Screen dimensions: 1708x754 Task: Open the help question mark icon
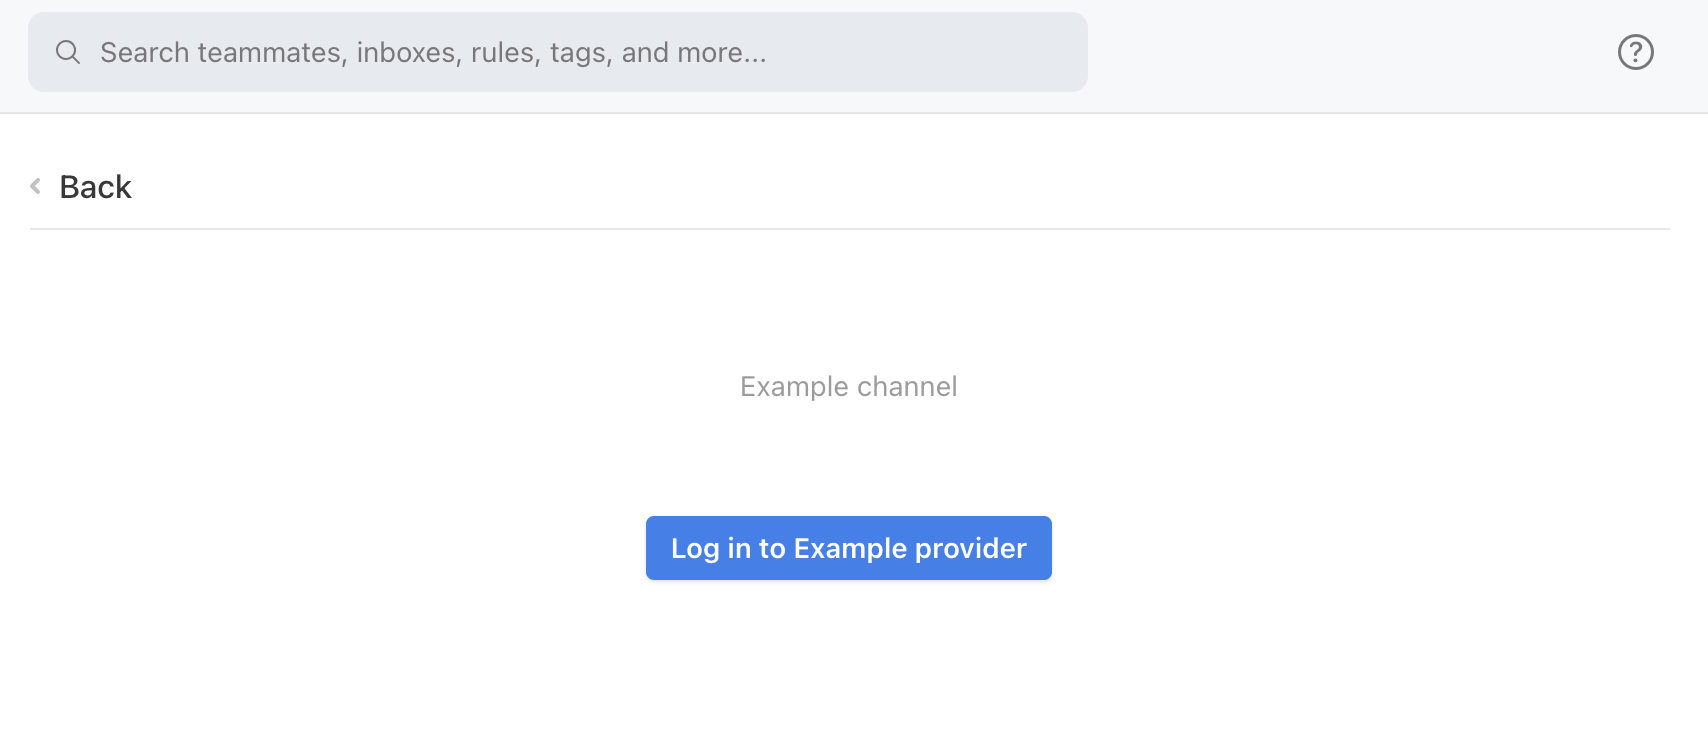1636,52
